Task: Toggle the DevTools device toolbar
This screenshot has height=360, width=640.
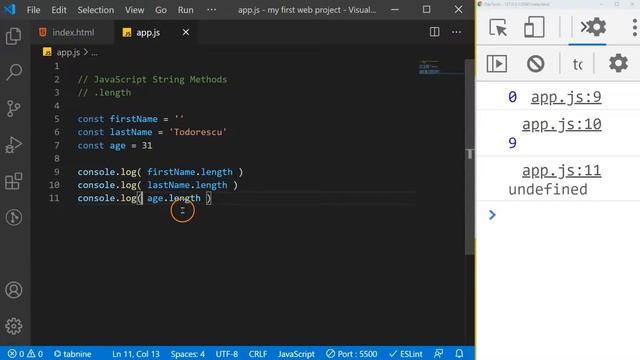Action: (x=534, y=27)
